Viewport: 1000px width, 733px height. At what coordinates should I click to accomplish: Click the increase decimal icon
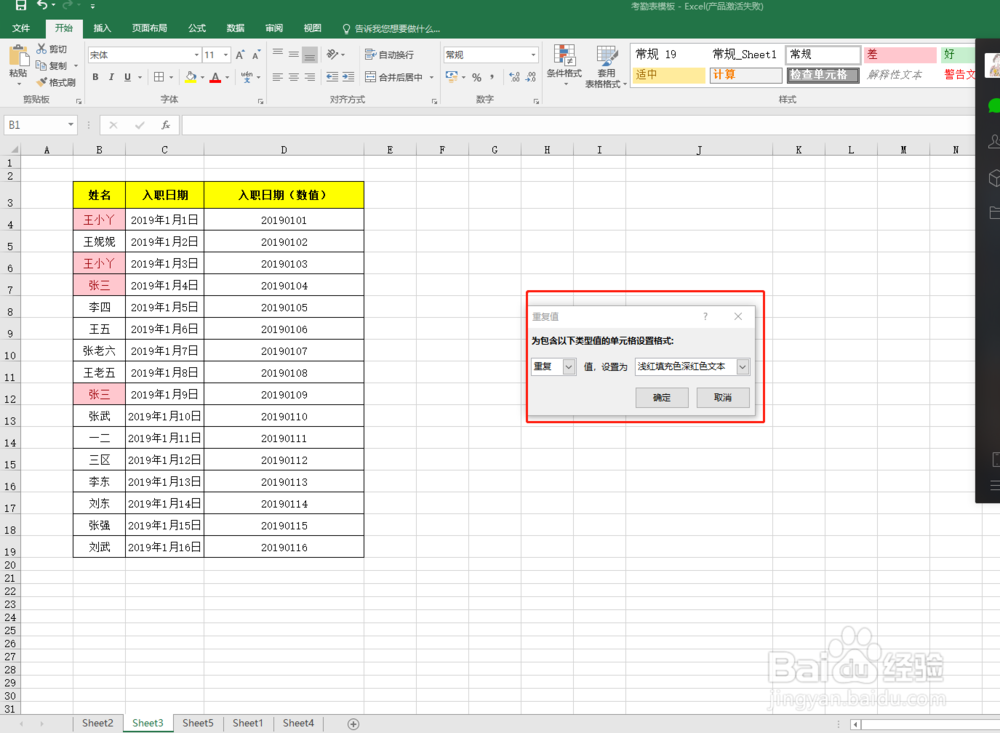coord(515,77)
